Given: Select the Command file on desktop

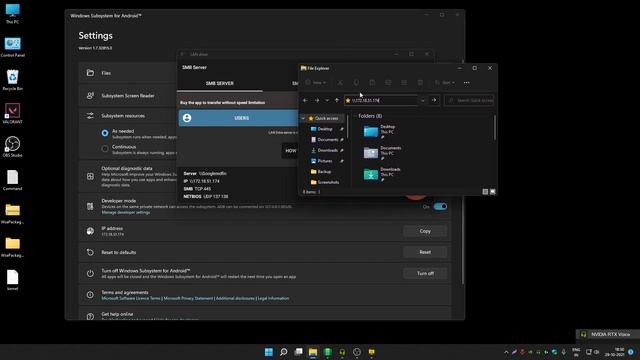Looking at the screenshot, I should [13, 180].
